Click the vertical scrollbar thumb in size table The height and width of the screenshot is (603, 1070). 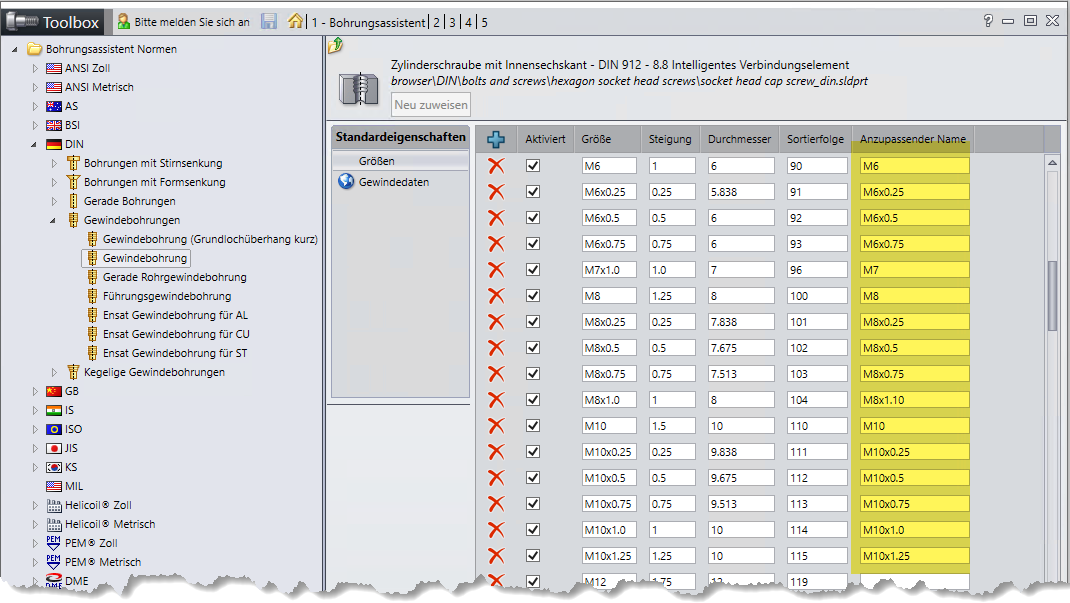[x=1052, y=295]
